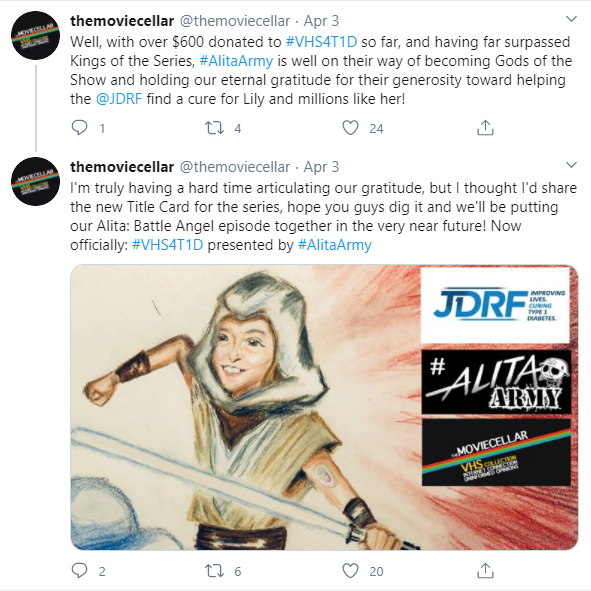
Task: Open the #VHS4T1D hashtag in first tweet
Action: pyautogui.click(x=321, y=42)
